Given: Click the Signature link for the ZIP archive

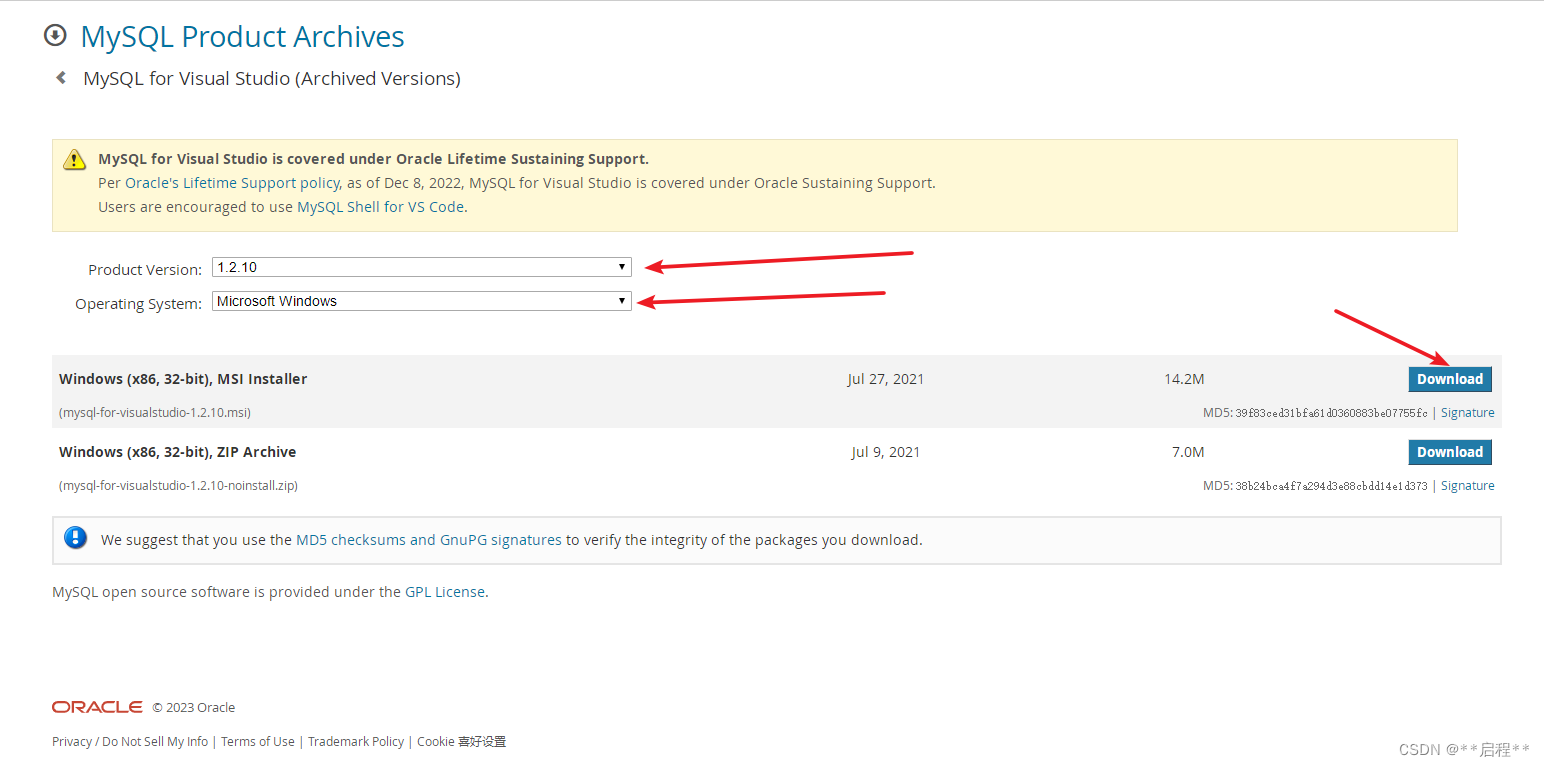Looking at the screenshot, I should (1467, 485).
